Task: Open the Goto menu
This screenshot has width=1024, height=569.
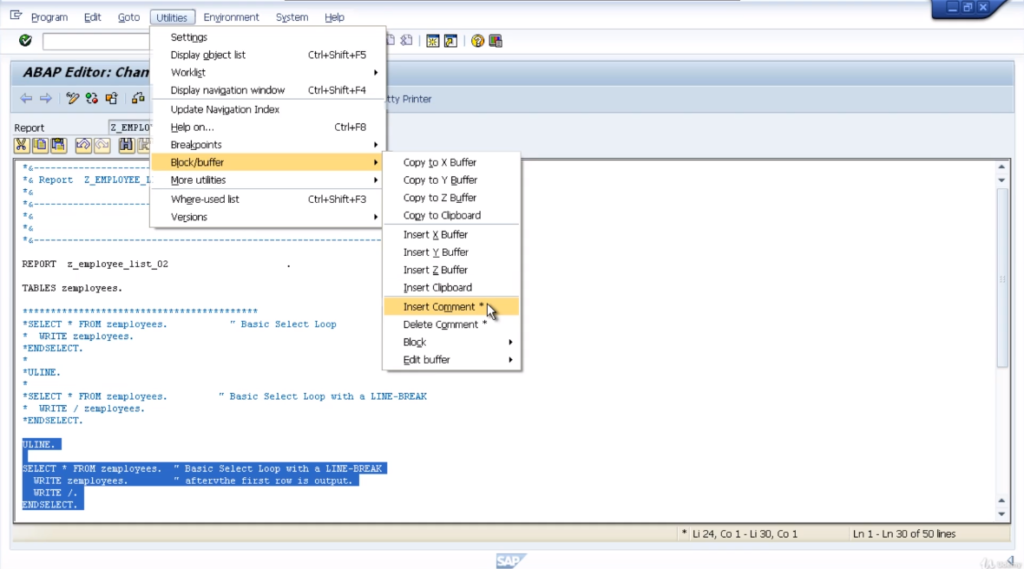Action: 129,17
